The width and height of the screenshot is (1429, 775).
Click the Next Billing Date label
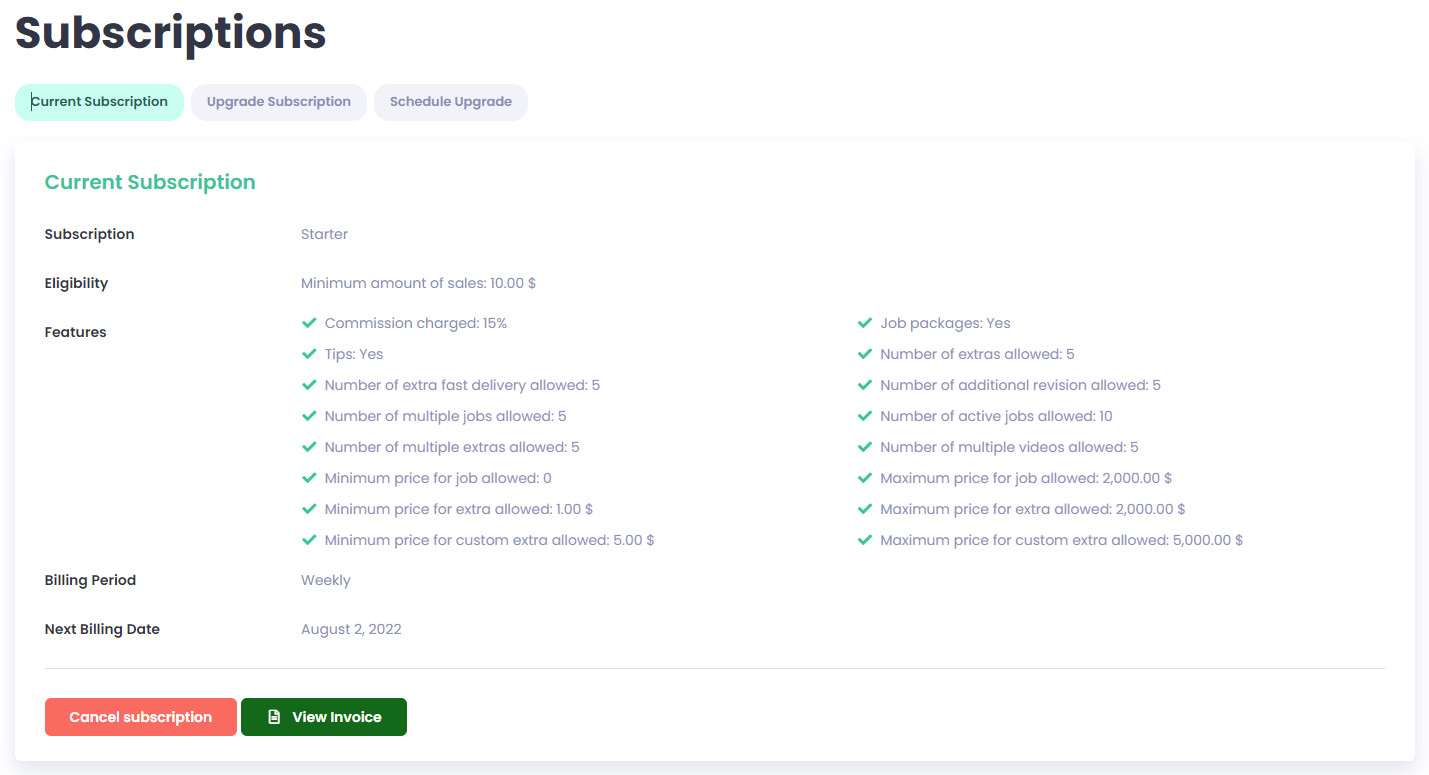[x=102, y=629]
